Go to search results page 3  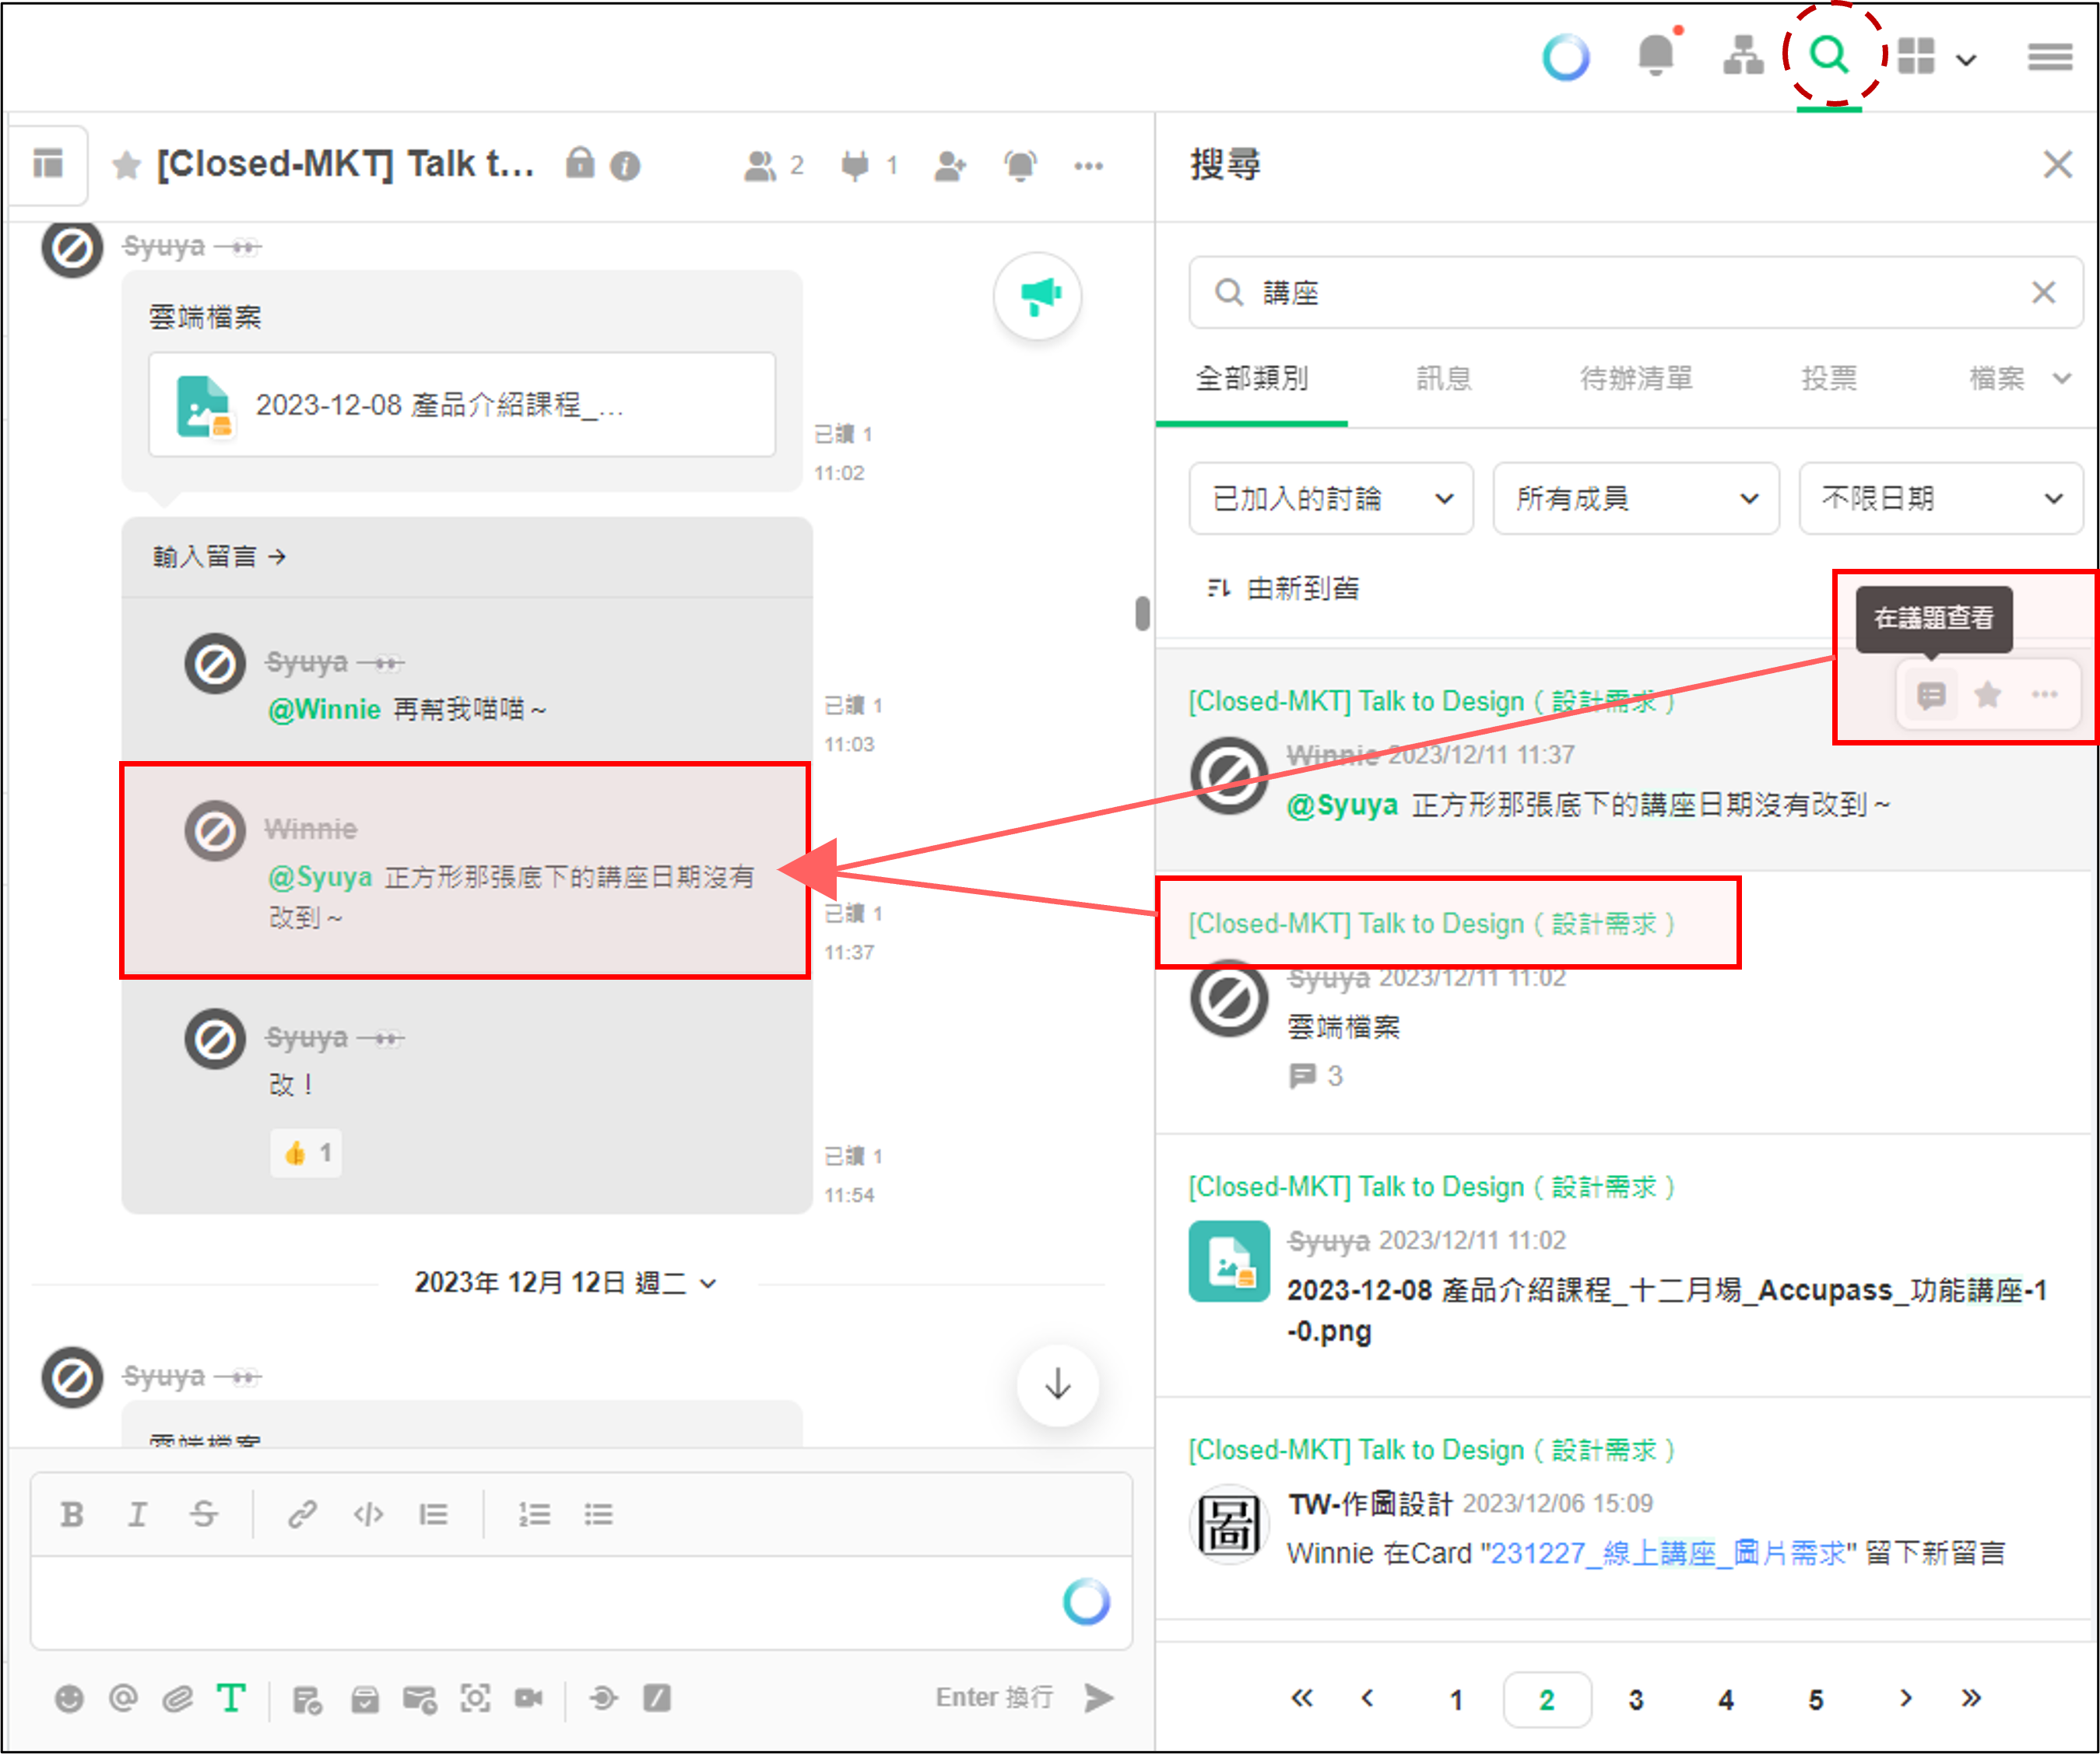1636,1699
